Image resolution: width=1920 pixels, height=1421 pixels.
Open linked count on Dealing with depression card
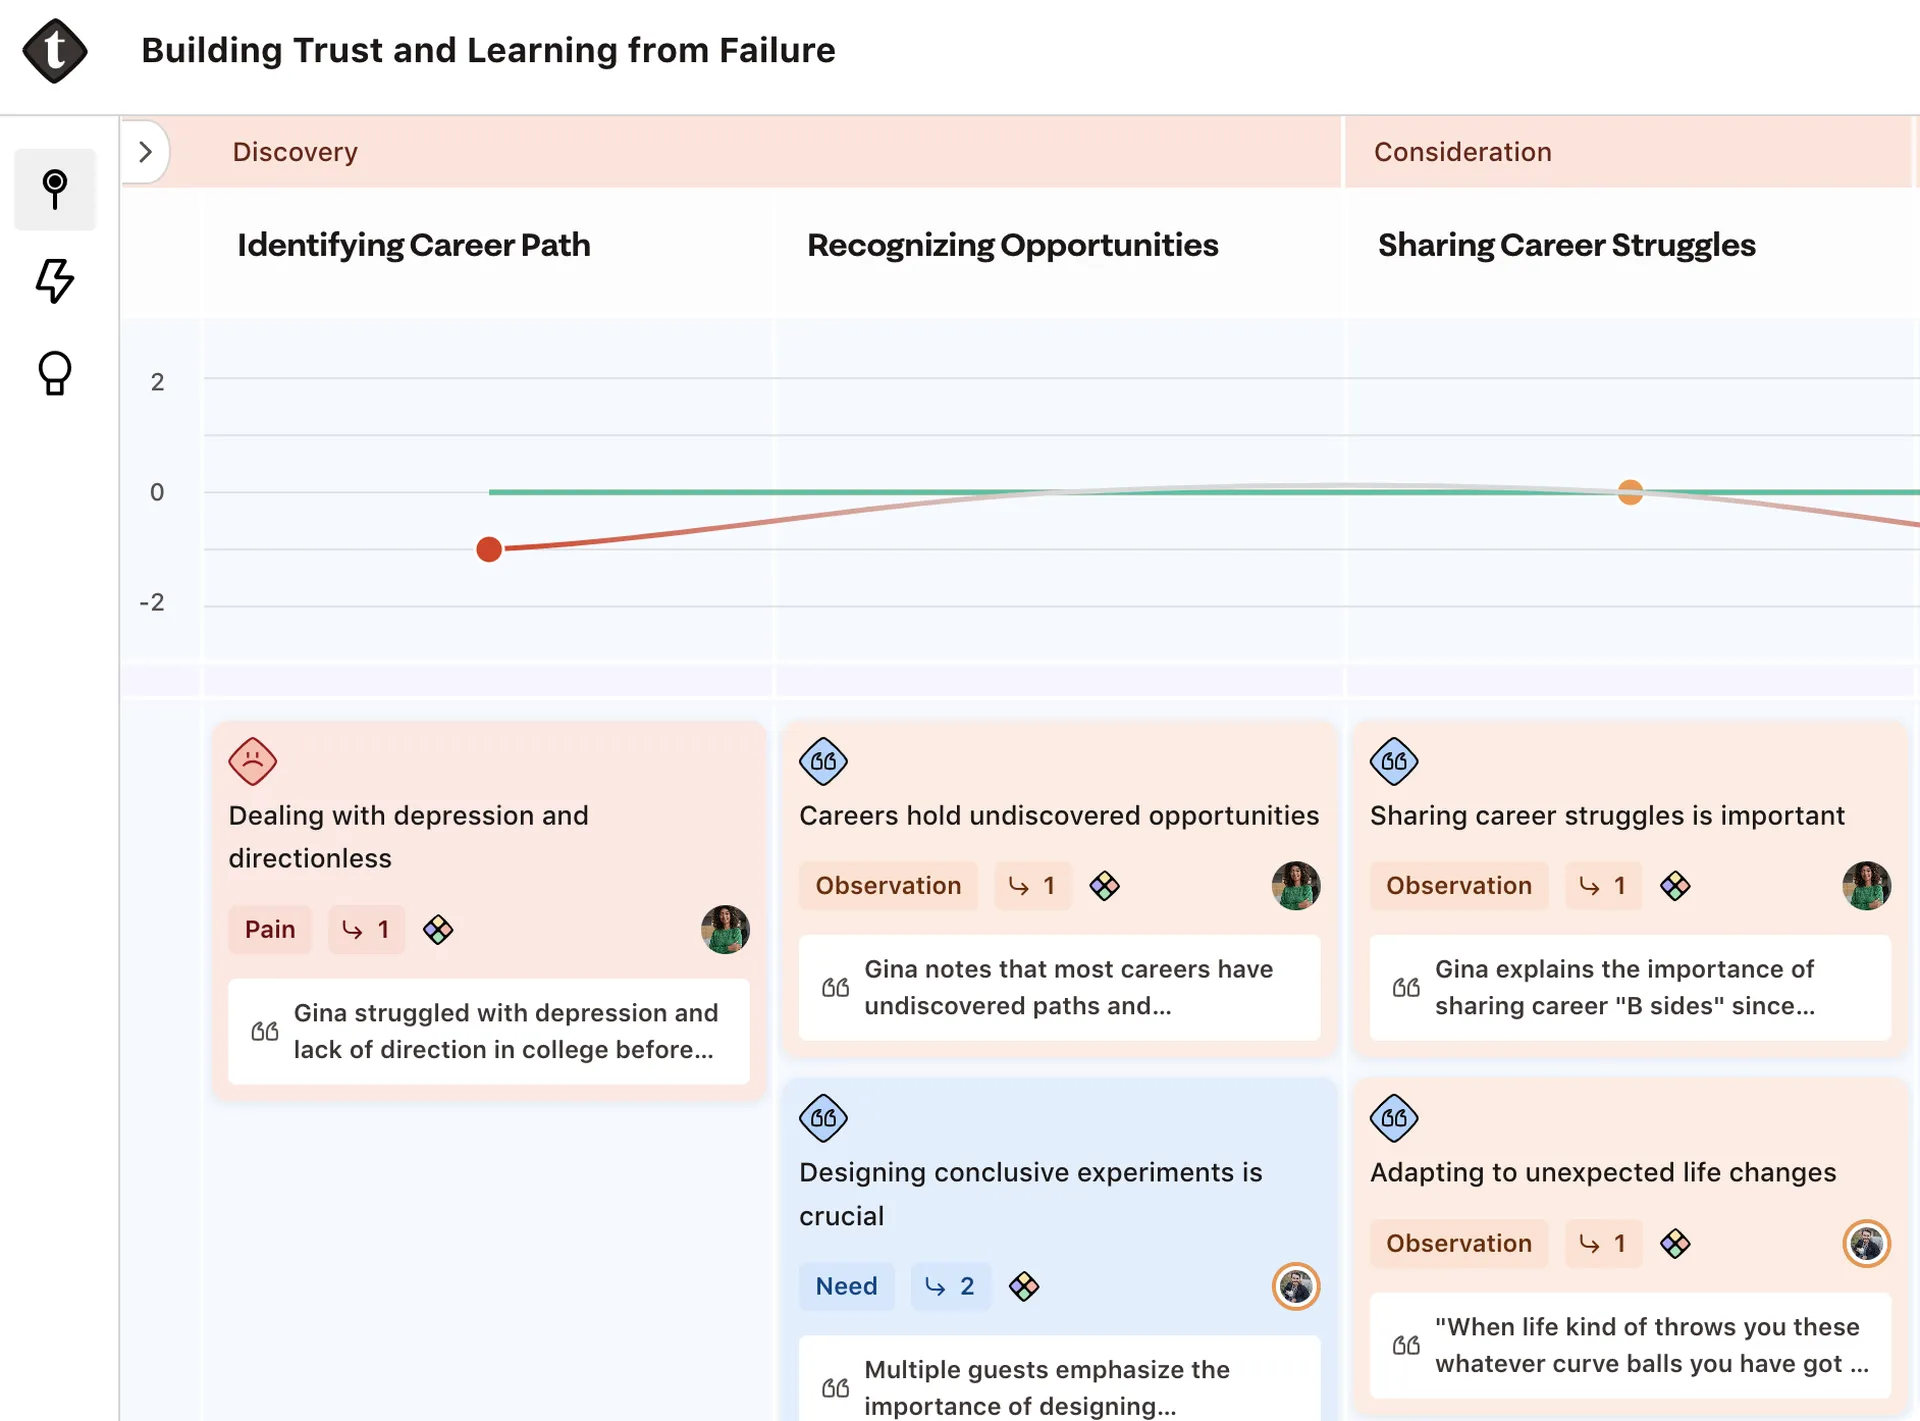click(x=366, y=930)
